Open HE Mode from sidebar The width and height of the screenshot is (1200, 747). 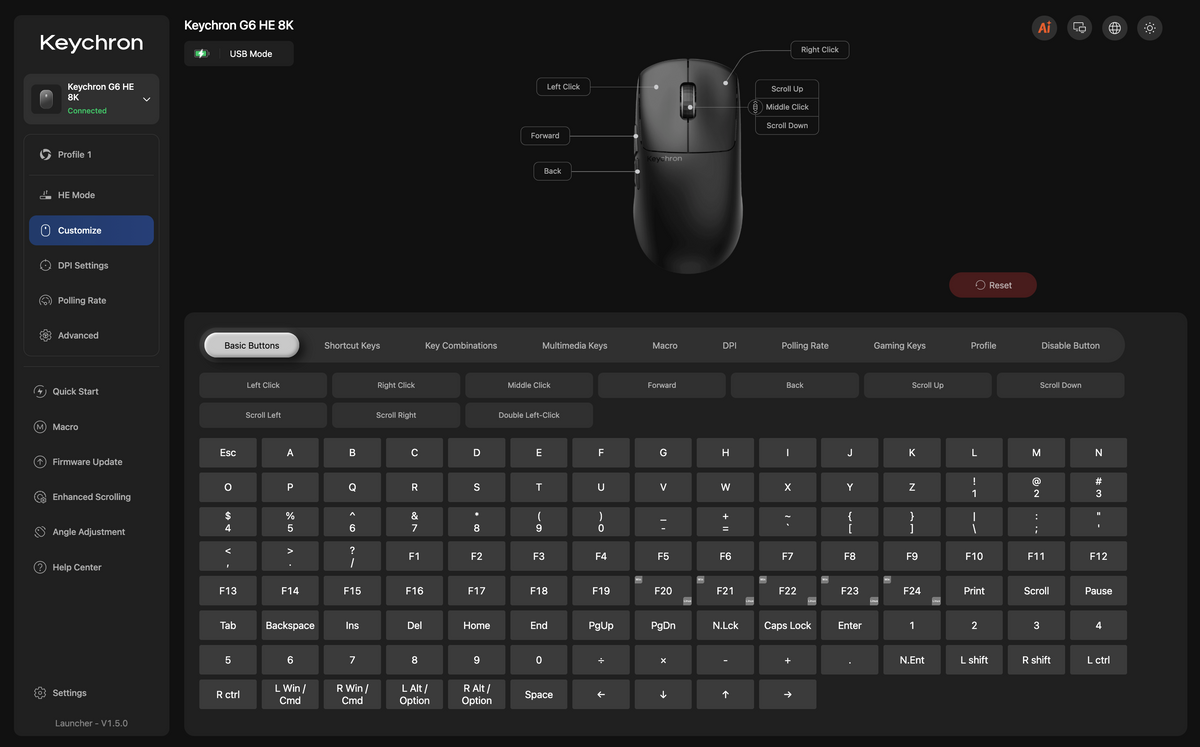click(x=91, y=195)
